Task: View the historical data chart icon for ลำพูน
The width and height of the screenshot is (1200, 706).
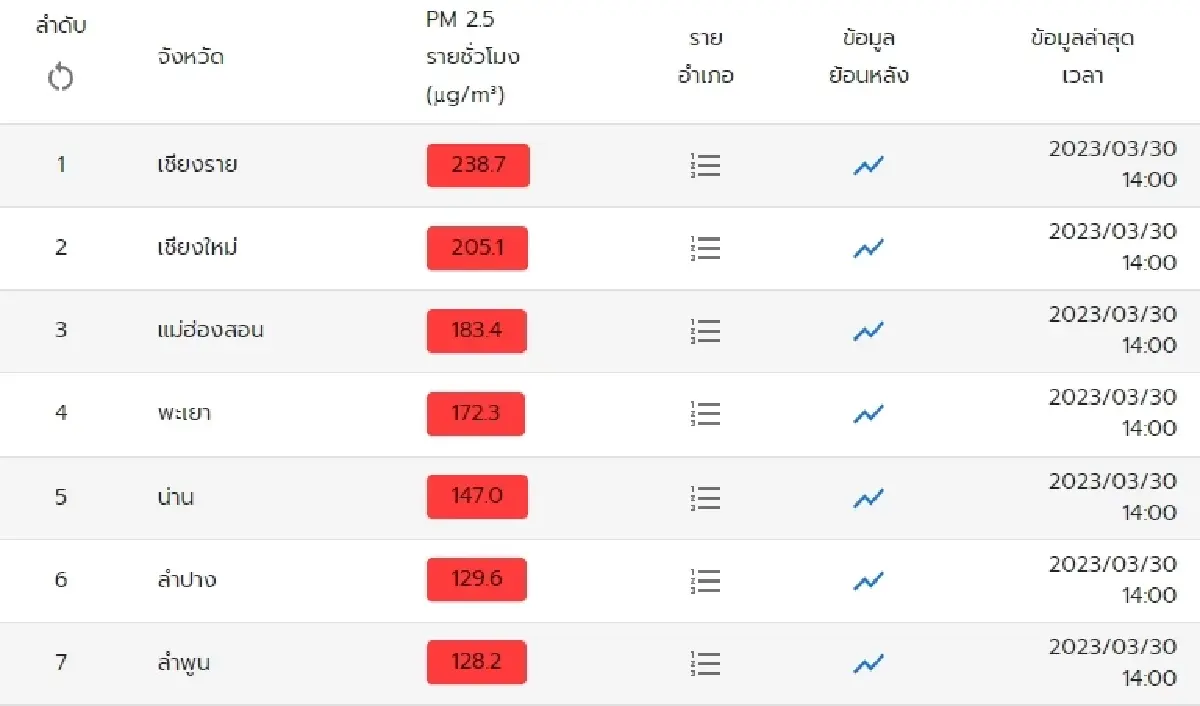Action: coord(869,662)
